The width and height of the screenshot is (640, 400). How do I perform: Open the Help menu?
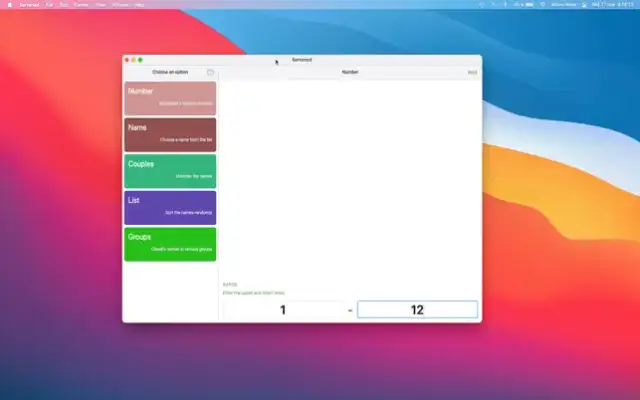point(139,5)
